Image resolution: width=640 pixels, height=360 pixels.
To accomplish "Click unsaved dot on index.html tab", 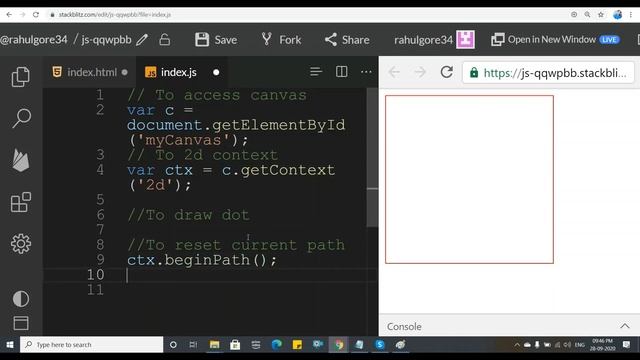I will 124,72.
